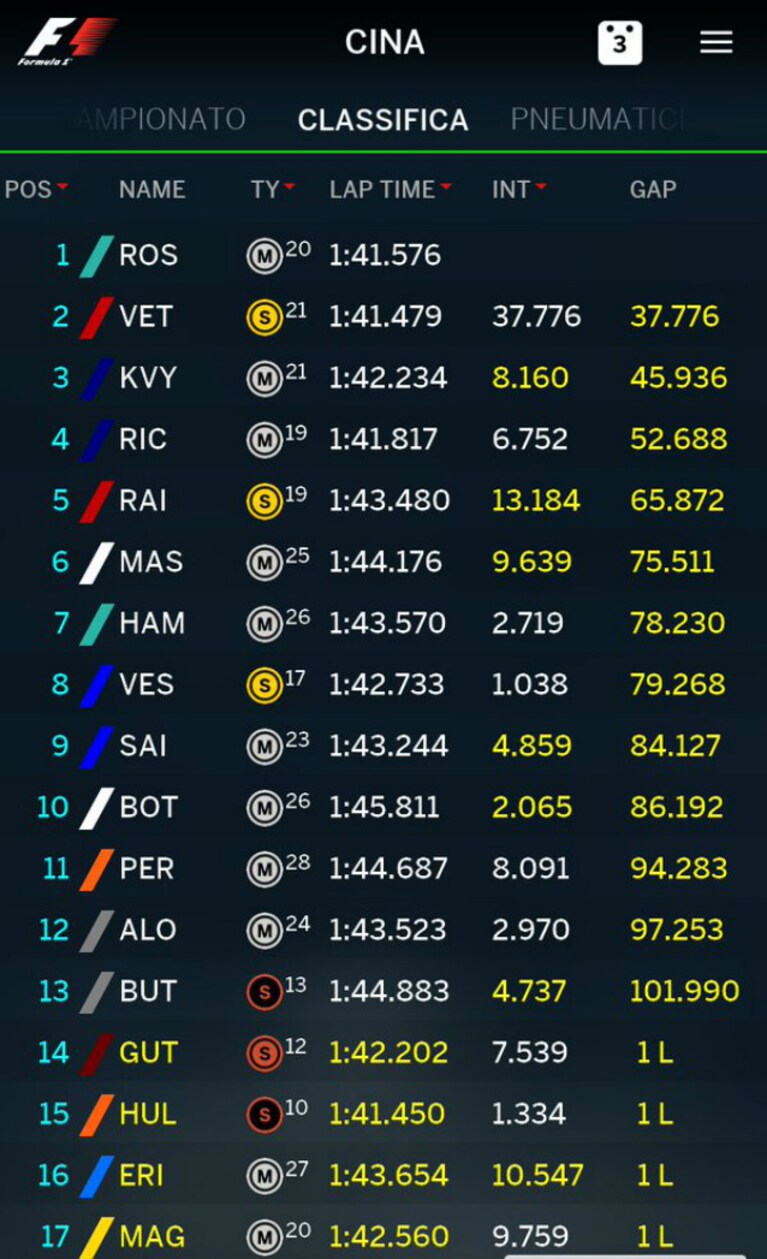This screenshot has width=767, height=1259.
Task: Tap GUT's red tyre icon
Action: 264,1053
